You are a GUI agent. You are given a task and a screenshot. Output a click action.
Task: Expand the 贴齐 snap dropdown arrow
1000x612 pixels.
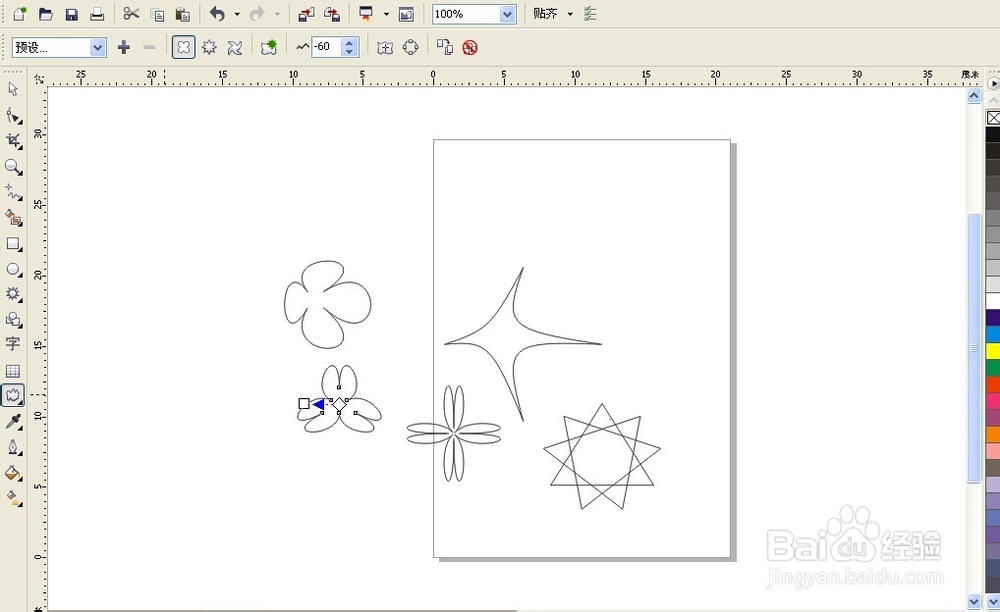pyautogui.click(x=570, y=13)
